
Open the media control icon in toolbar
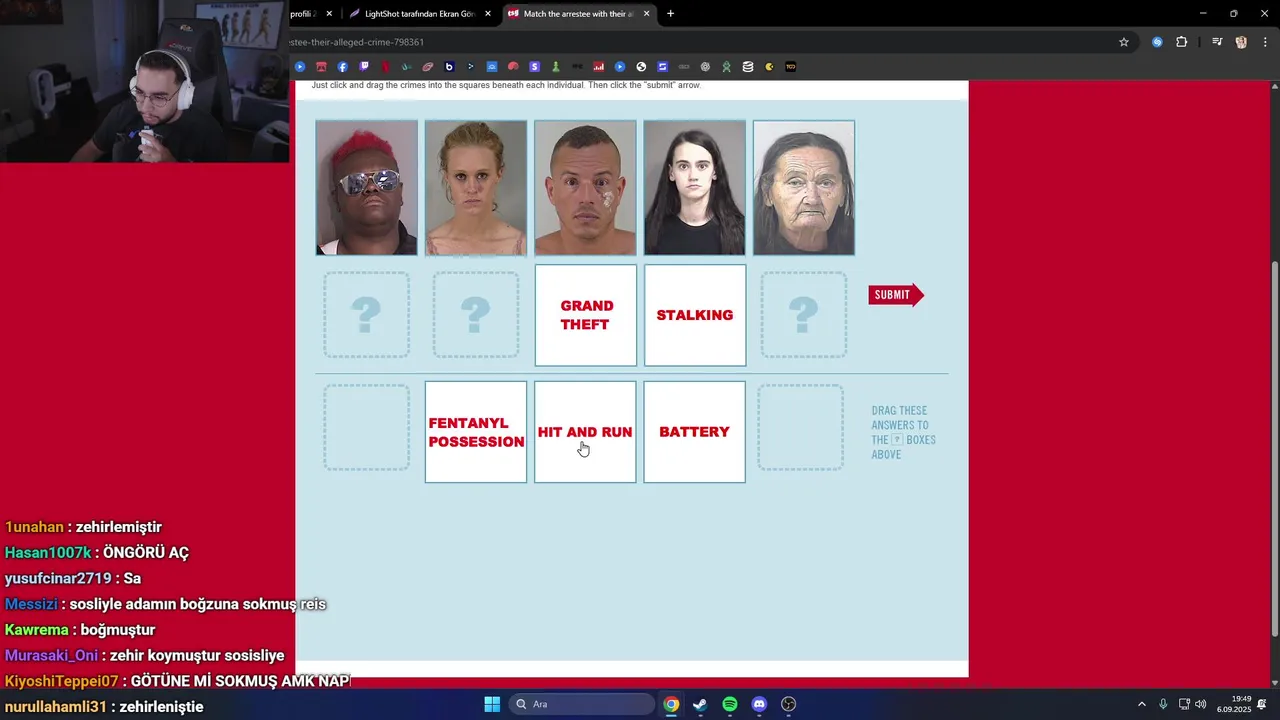point(1217,42)
